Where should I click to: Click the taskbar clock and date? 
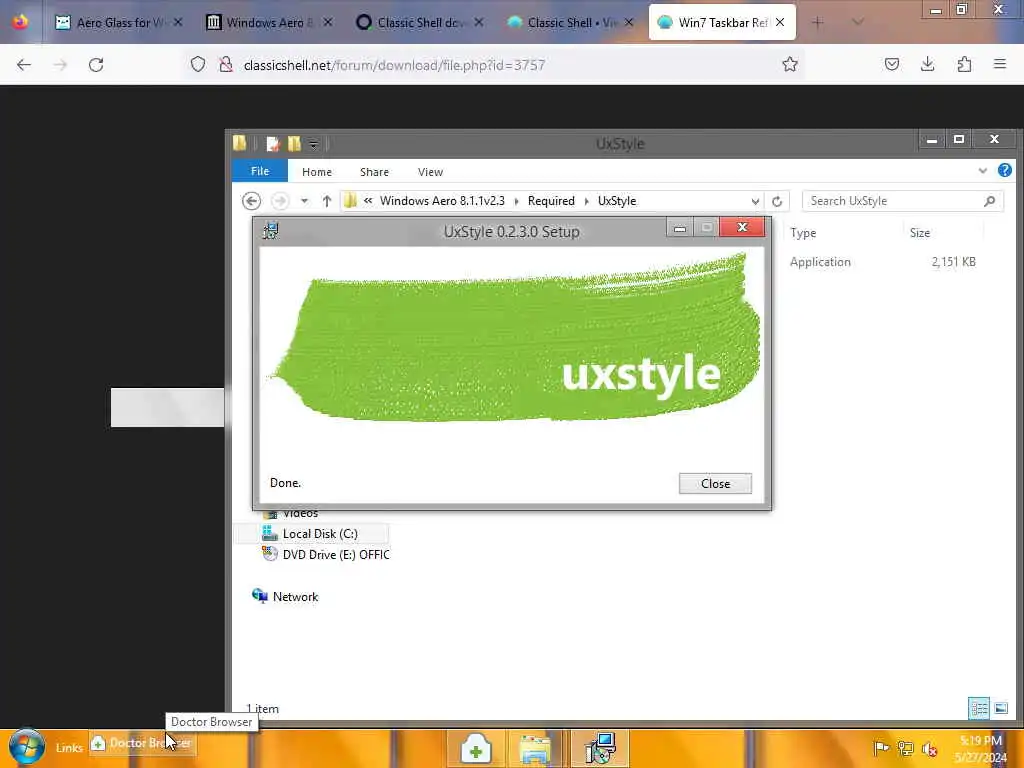pyautogui.click(x=980, y=748)
